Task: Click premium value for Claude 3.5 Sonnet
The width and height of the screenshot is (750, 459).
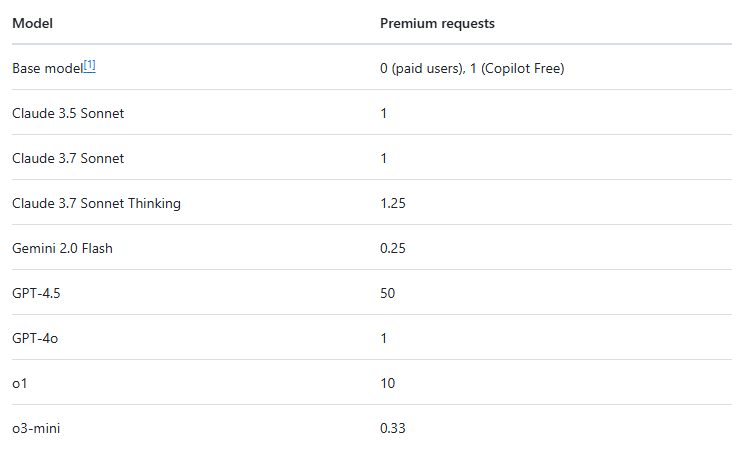Action: point(384,114)
